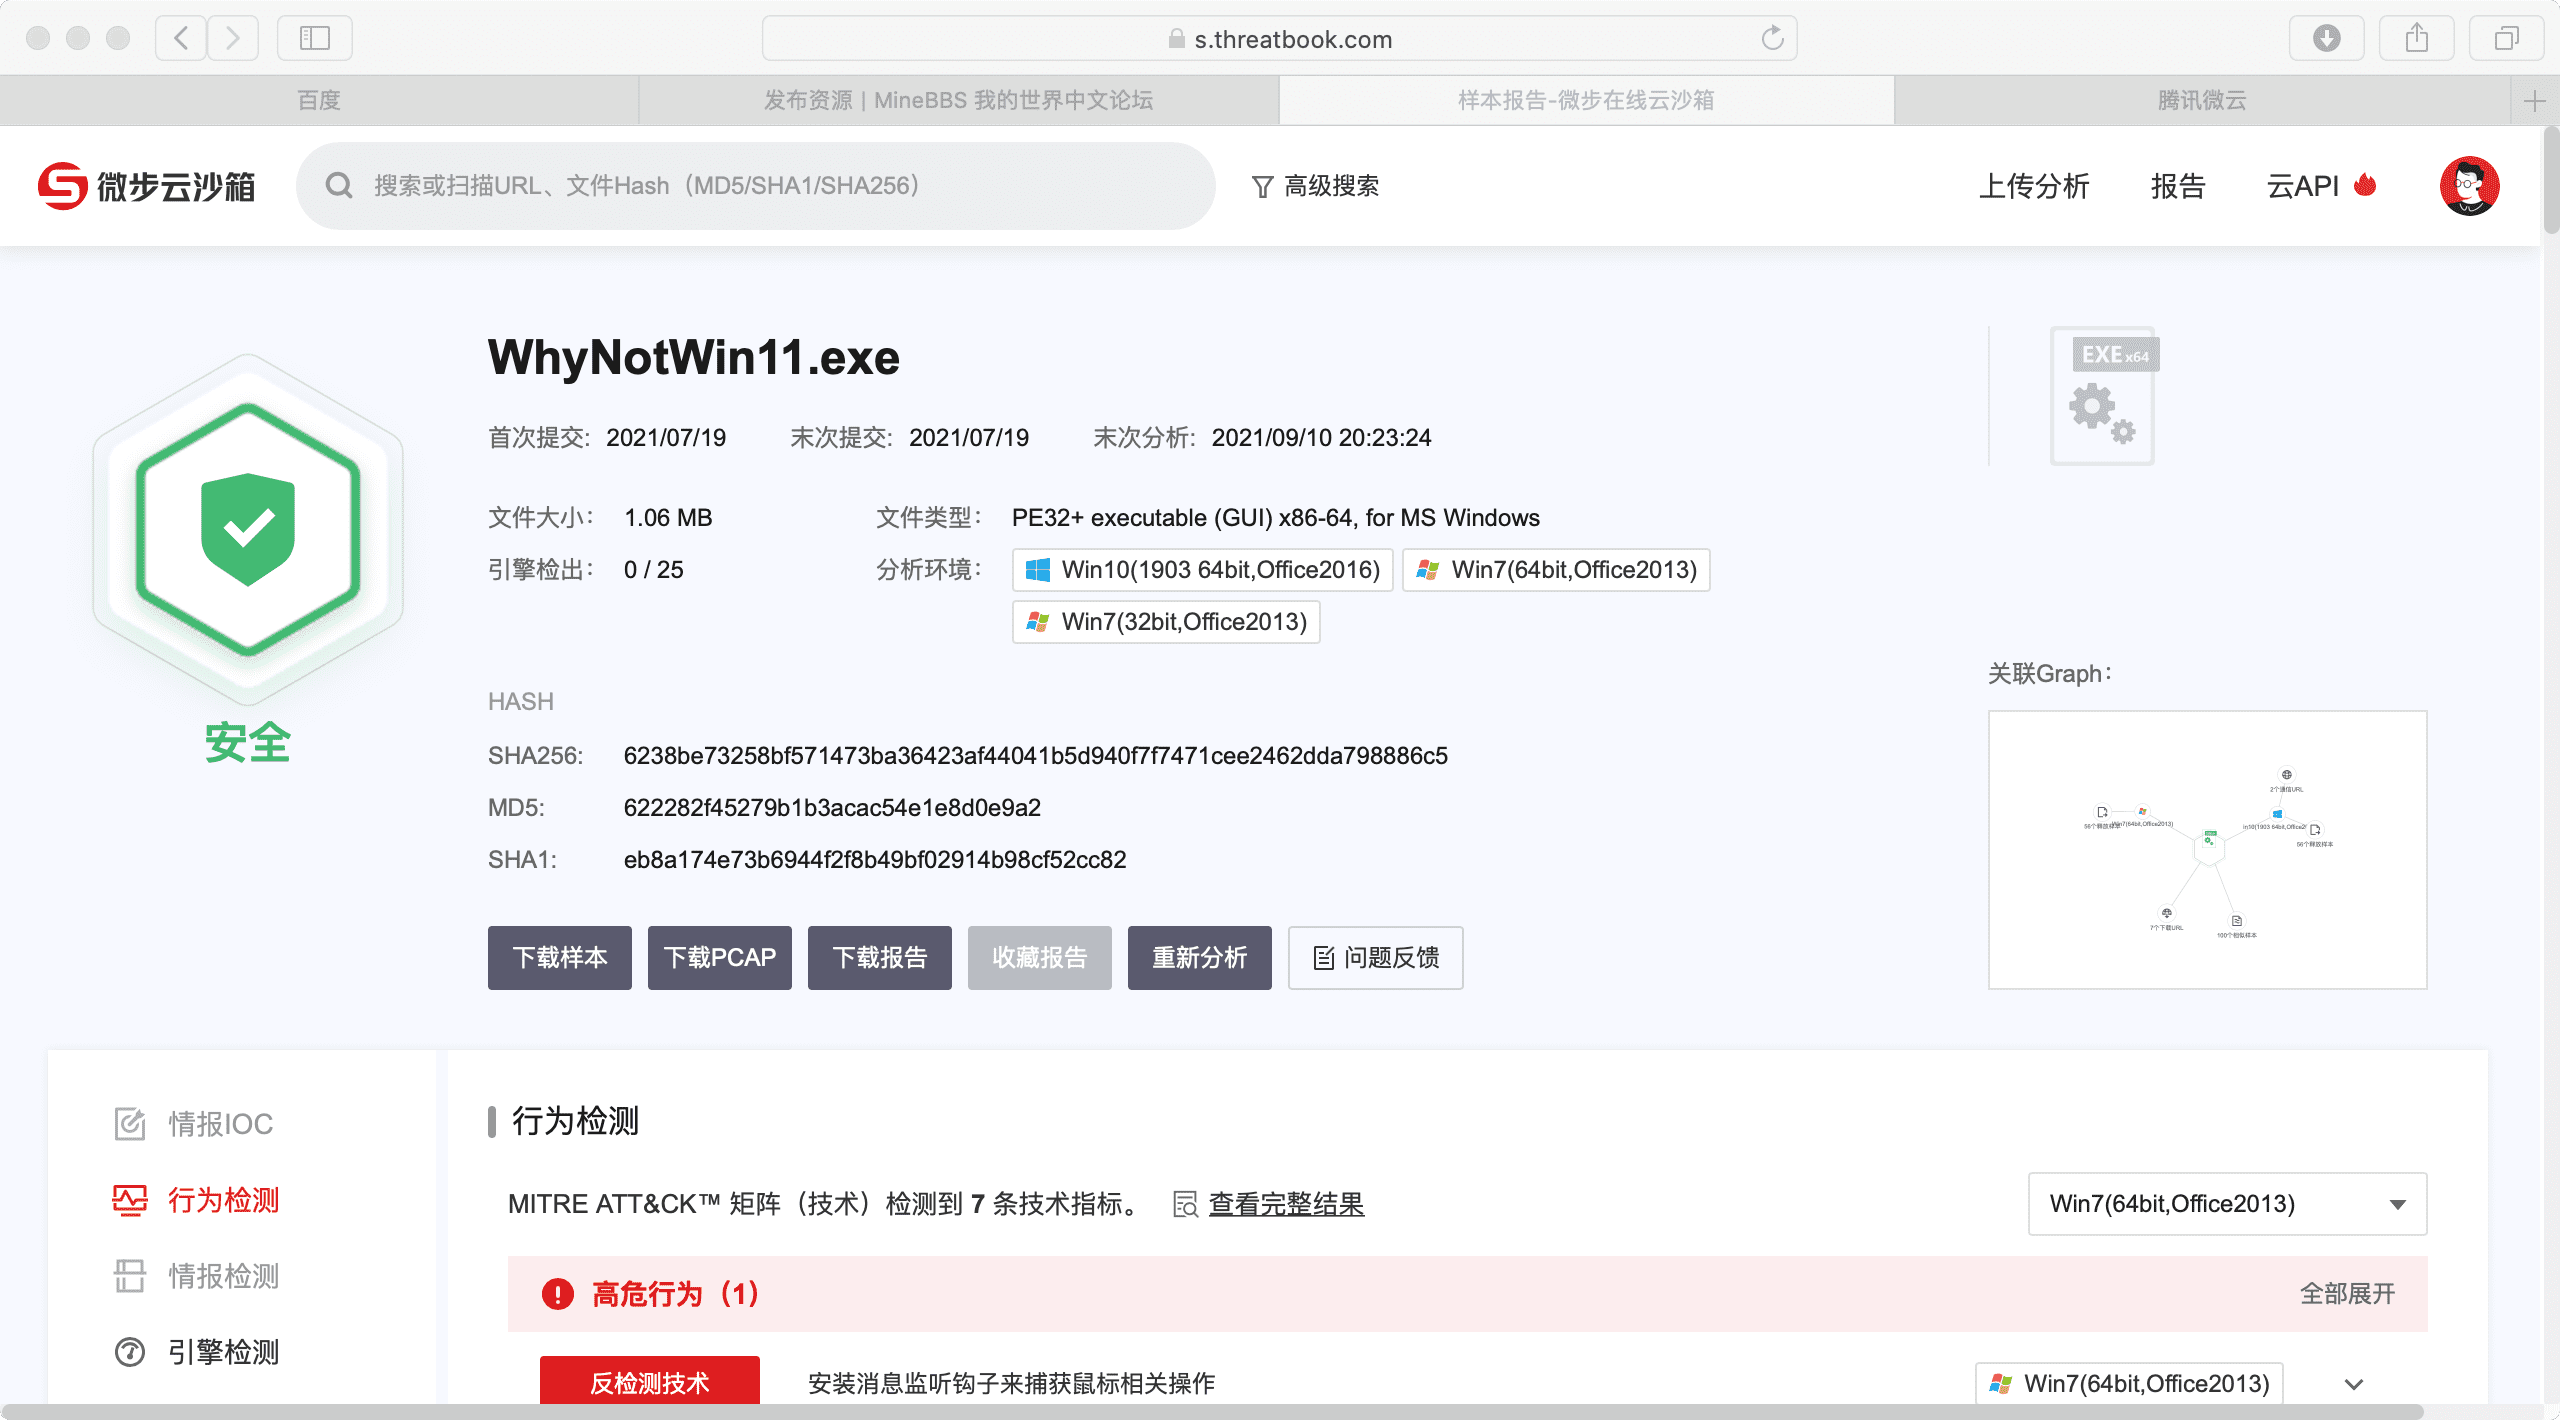Click the SHA256 hash value
This screenshot has height=1420, width=2560.
point(1036,756)
